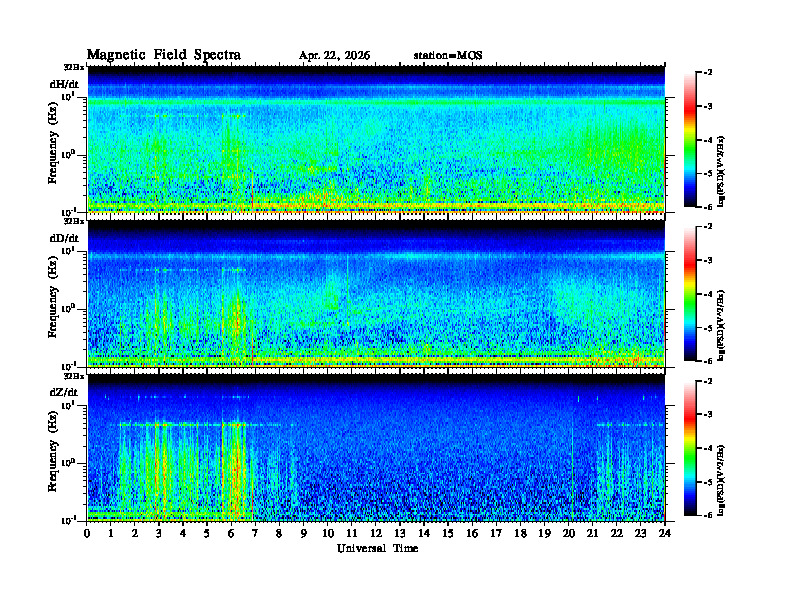The height and width of the screenshot is (612, 792).
Task: Click the log(PSD) label beside dD/dt color scale
Action: coord(721,326)
